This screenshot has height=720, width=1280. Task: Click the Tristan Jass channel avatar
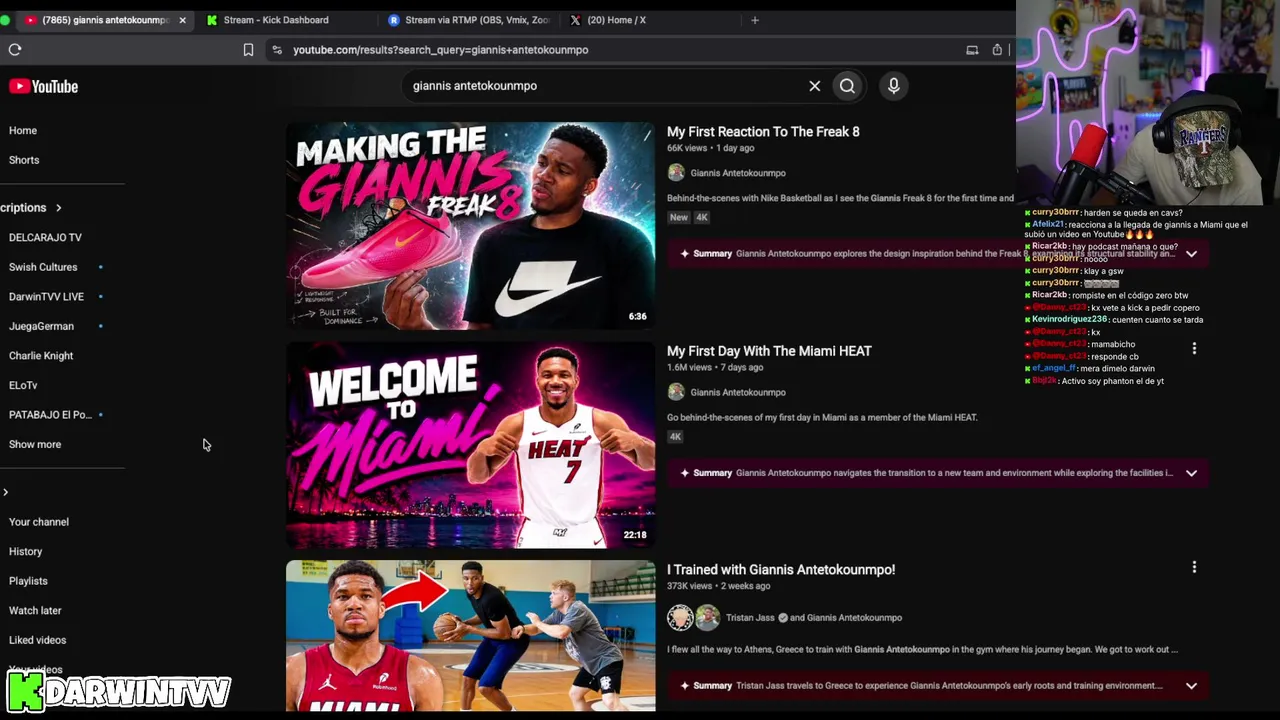click(680, 617)
